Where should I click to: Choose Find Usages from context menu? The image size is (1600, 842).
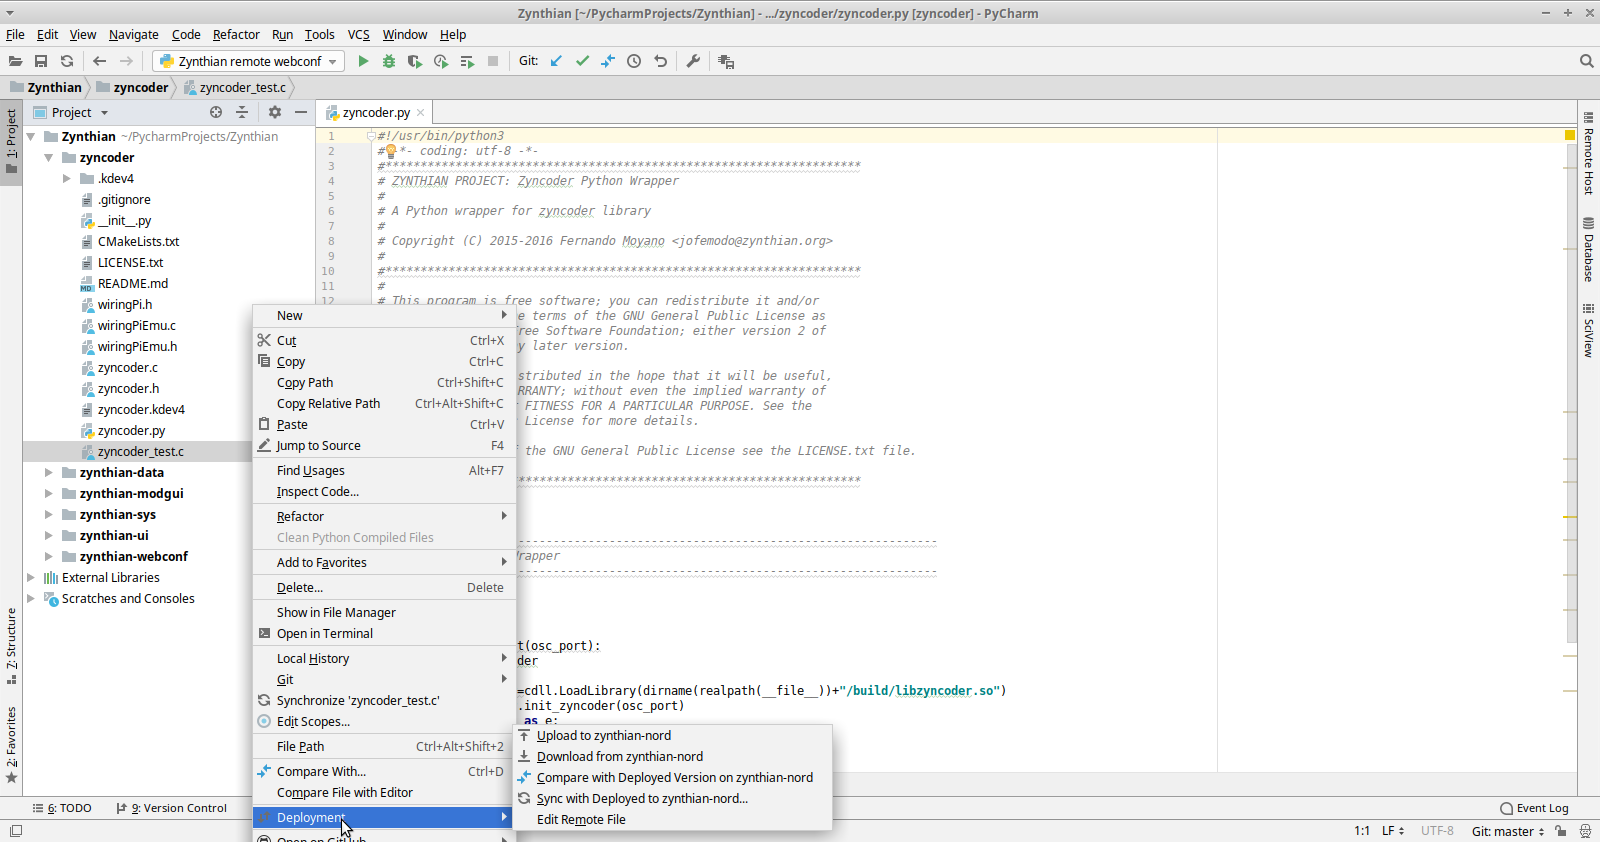point(384,471)
